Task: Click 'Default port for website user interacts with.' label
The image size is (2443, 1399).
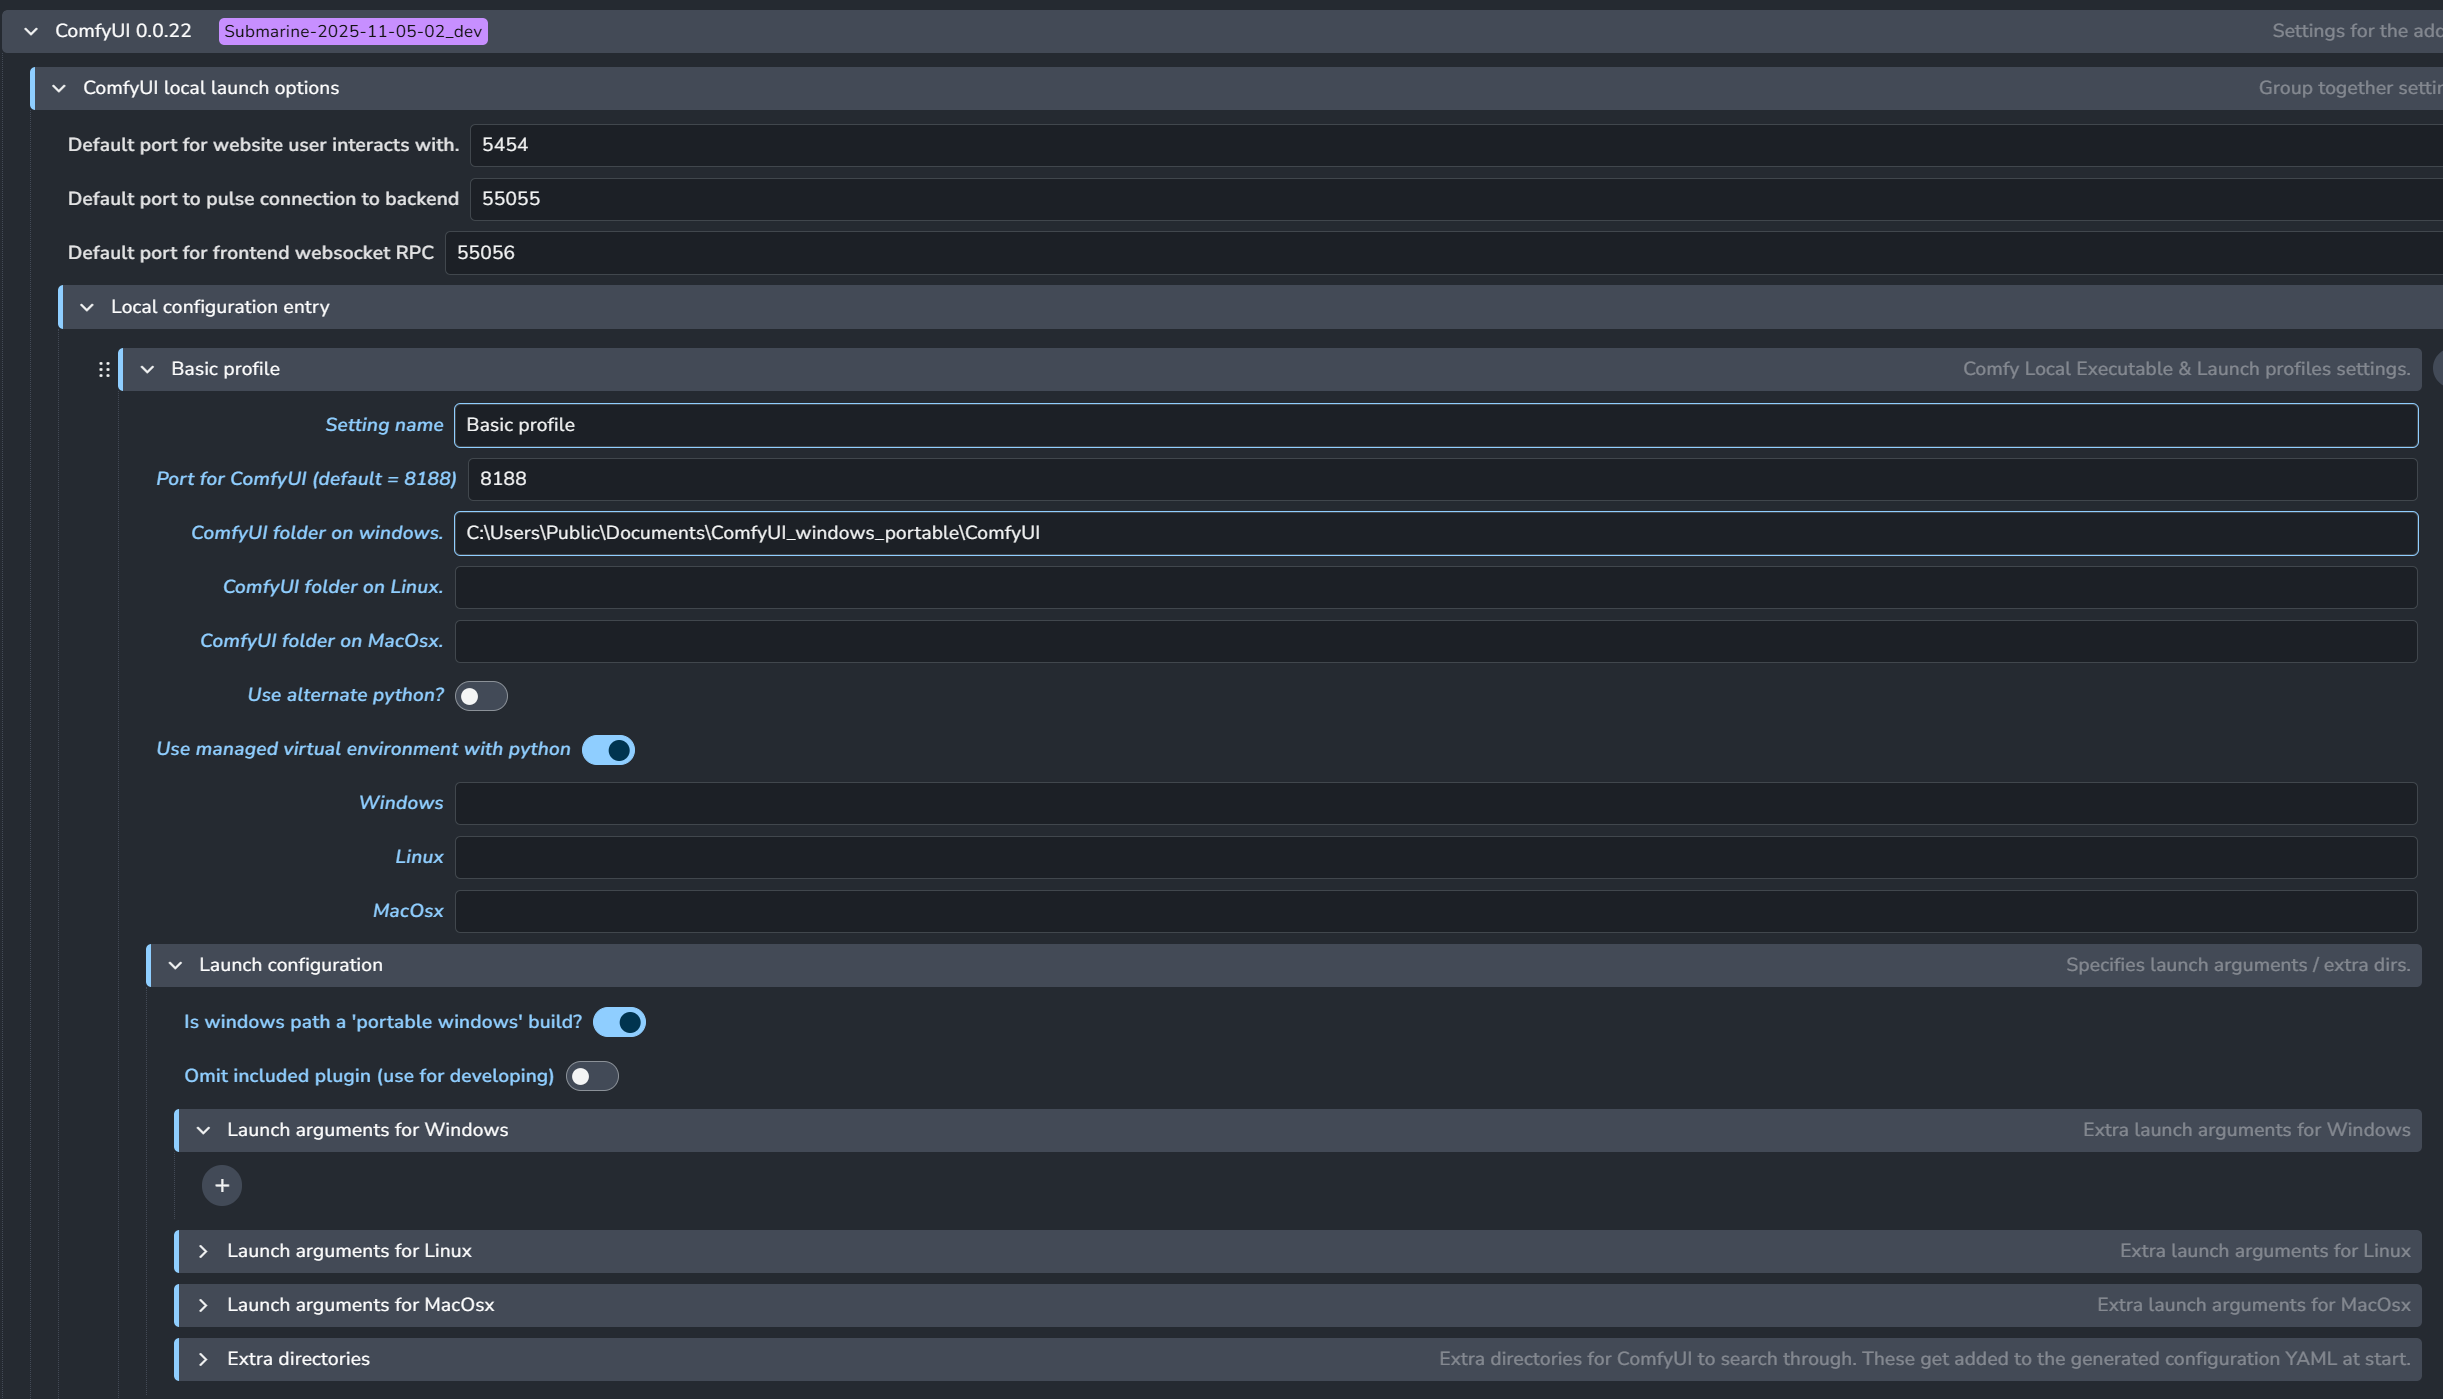Action: click(x=263, y=145)
